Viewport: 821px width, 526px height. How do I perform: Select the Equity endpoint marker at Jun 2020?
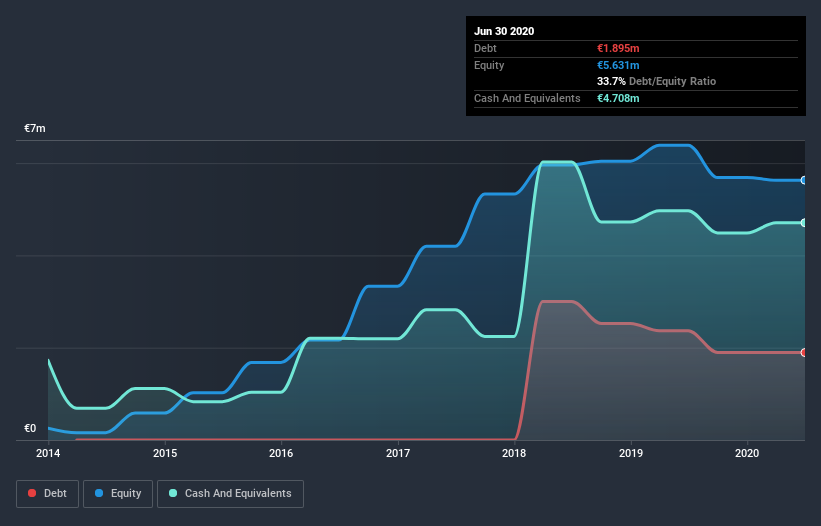[x=804, y=180]
